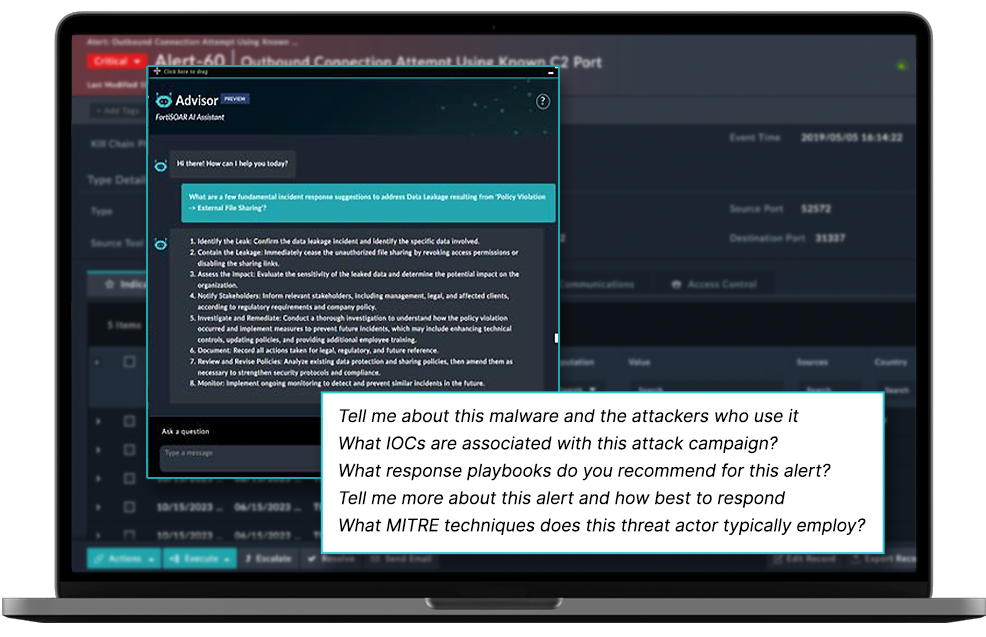Click the 'Hi there! How can I help you today?' message
Screen dimensions: 986x637
pyautogui.click(x=232, y=163)
